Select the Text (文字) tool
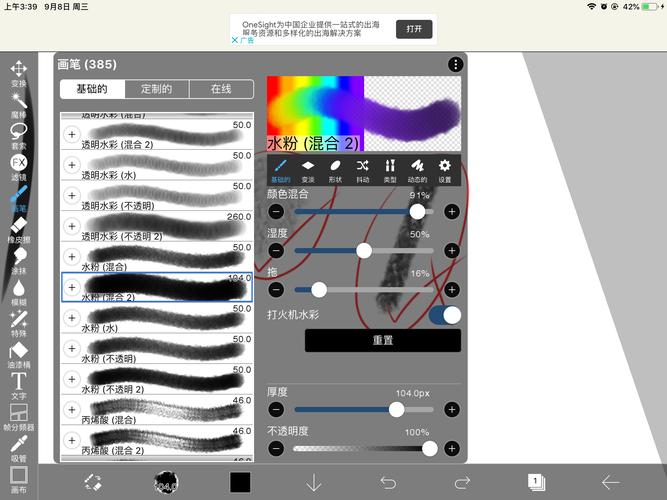This screenshot has width=667, height=500. coord(18,382)
